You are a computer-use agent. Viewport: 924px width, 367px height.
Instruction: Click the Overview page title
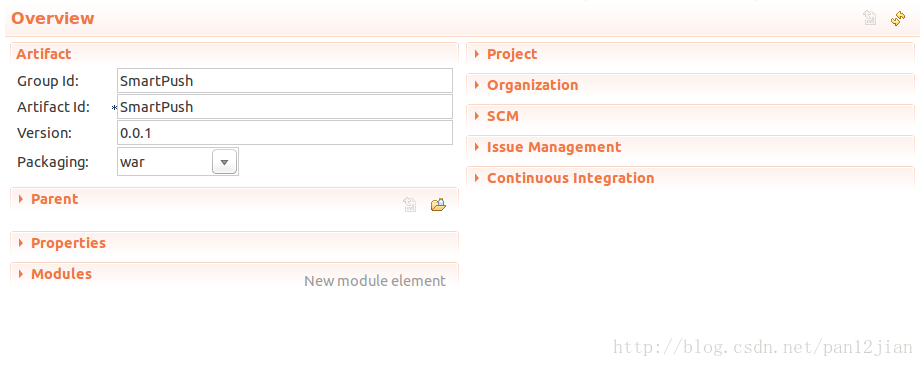point(52,18)
